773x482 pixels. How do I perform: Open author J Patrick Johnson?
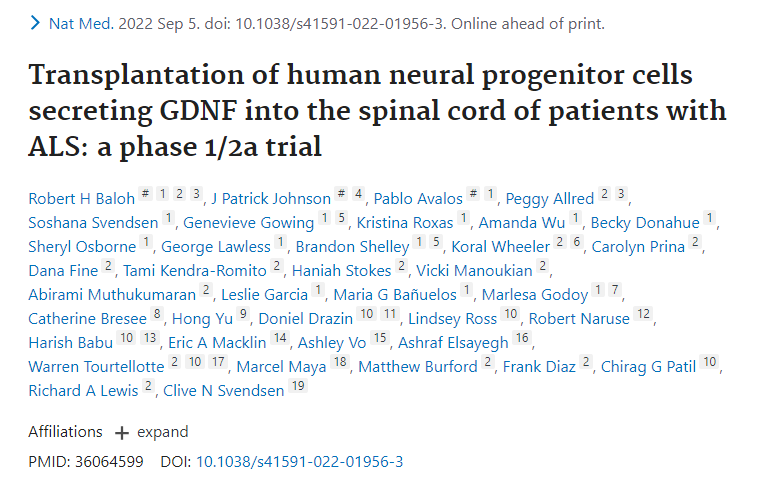coord(272,199)
